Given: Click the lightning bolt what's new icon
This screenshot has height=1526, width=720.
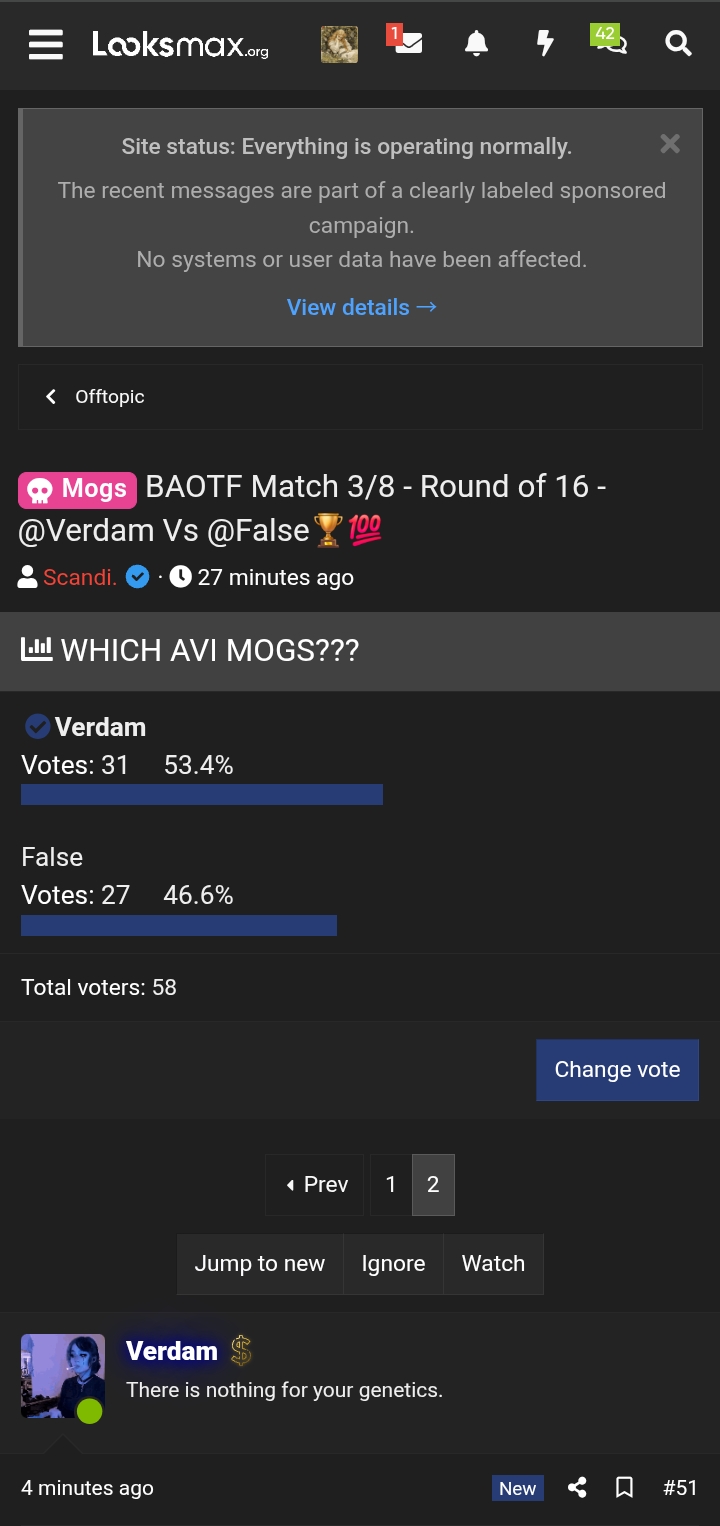Looking at the screenshot, I should (x=545, y=44).
